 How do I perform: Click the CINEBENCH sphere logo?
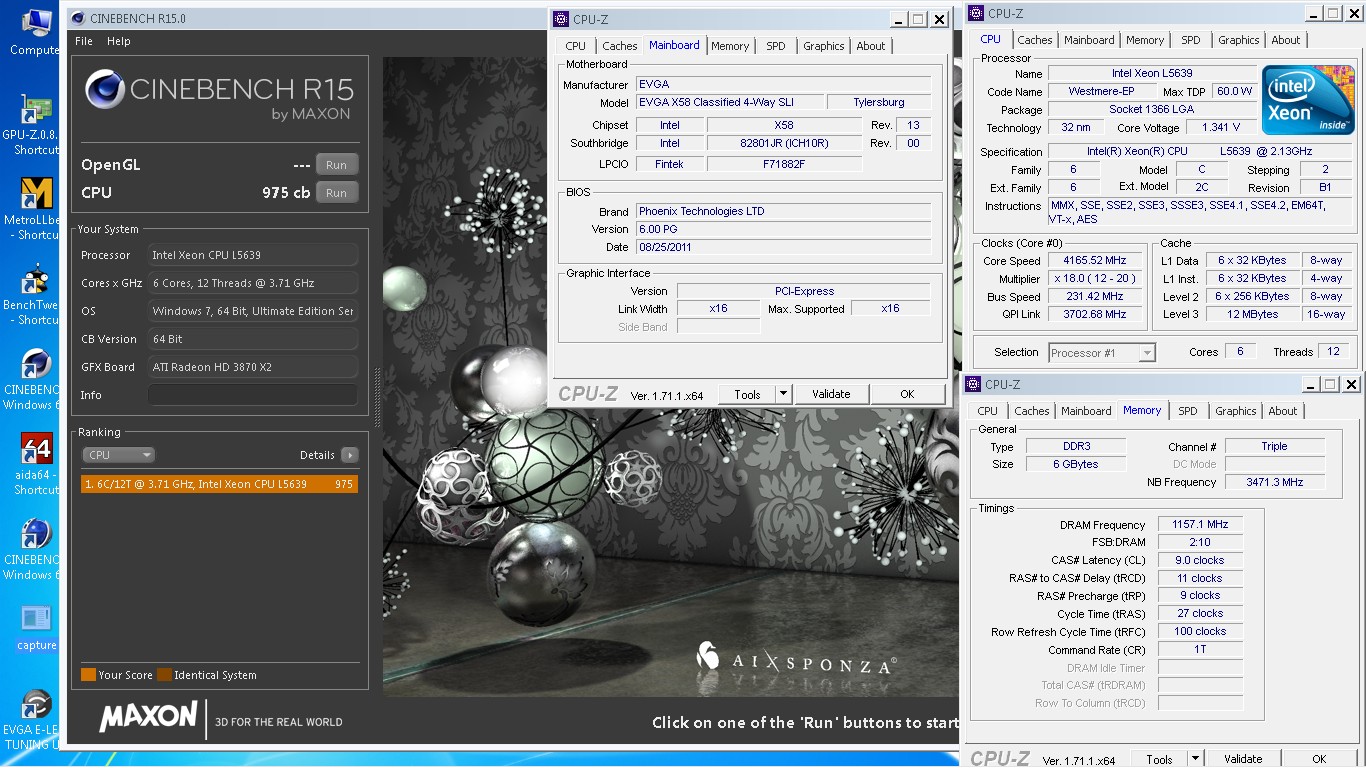click(105, 89)
